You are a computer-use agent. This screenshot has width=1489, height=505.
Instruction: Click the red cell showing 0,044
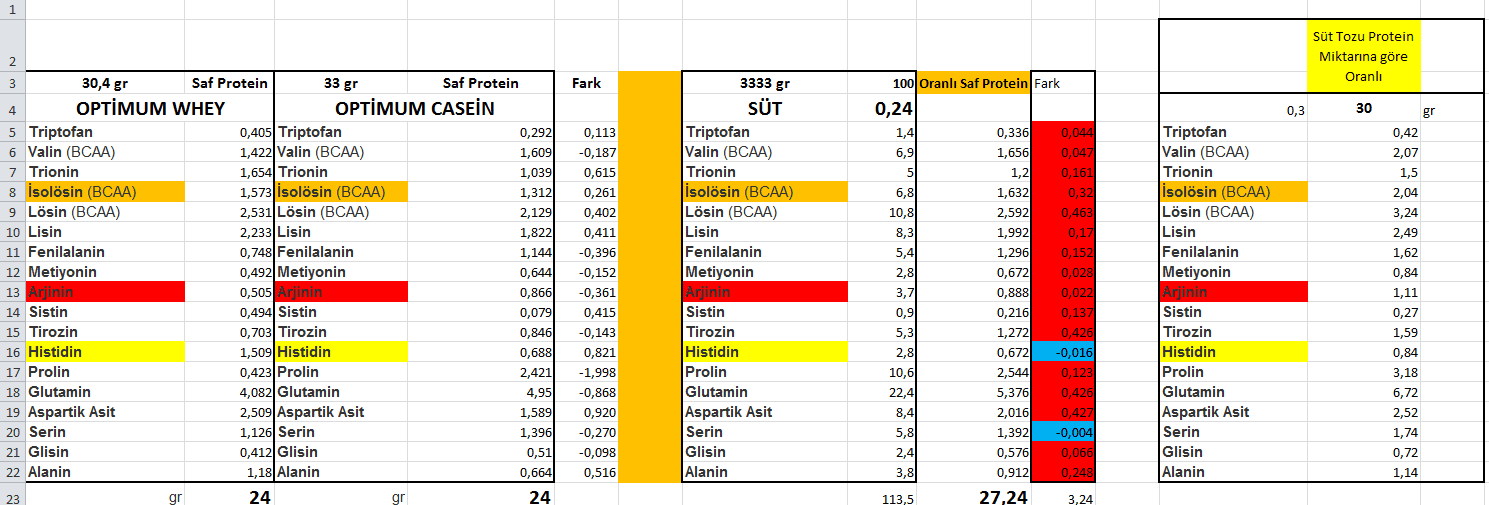(1062, 132)
